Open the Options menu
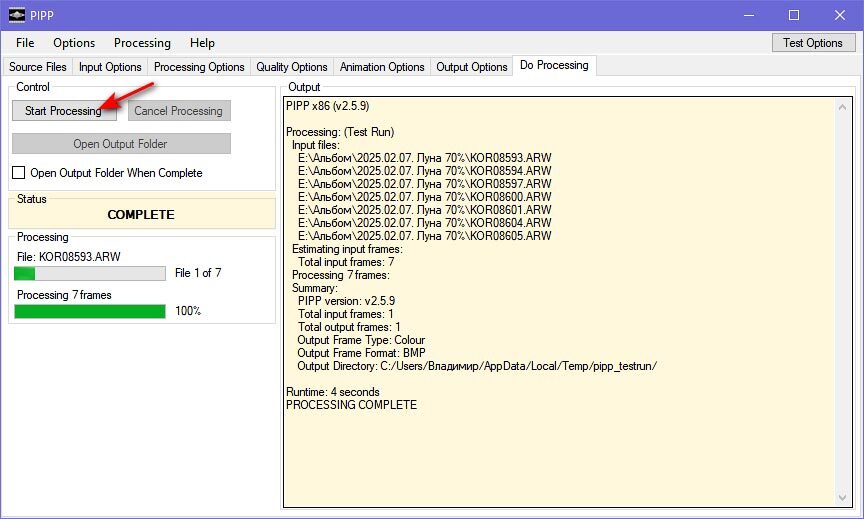The image size is (864, 519). [x=74, y=43]
